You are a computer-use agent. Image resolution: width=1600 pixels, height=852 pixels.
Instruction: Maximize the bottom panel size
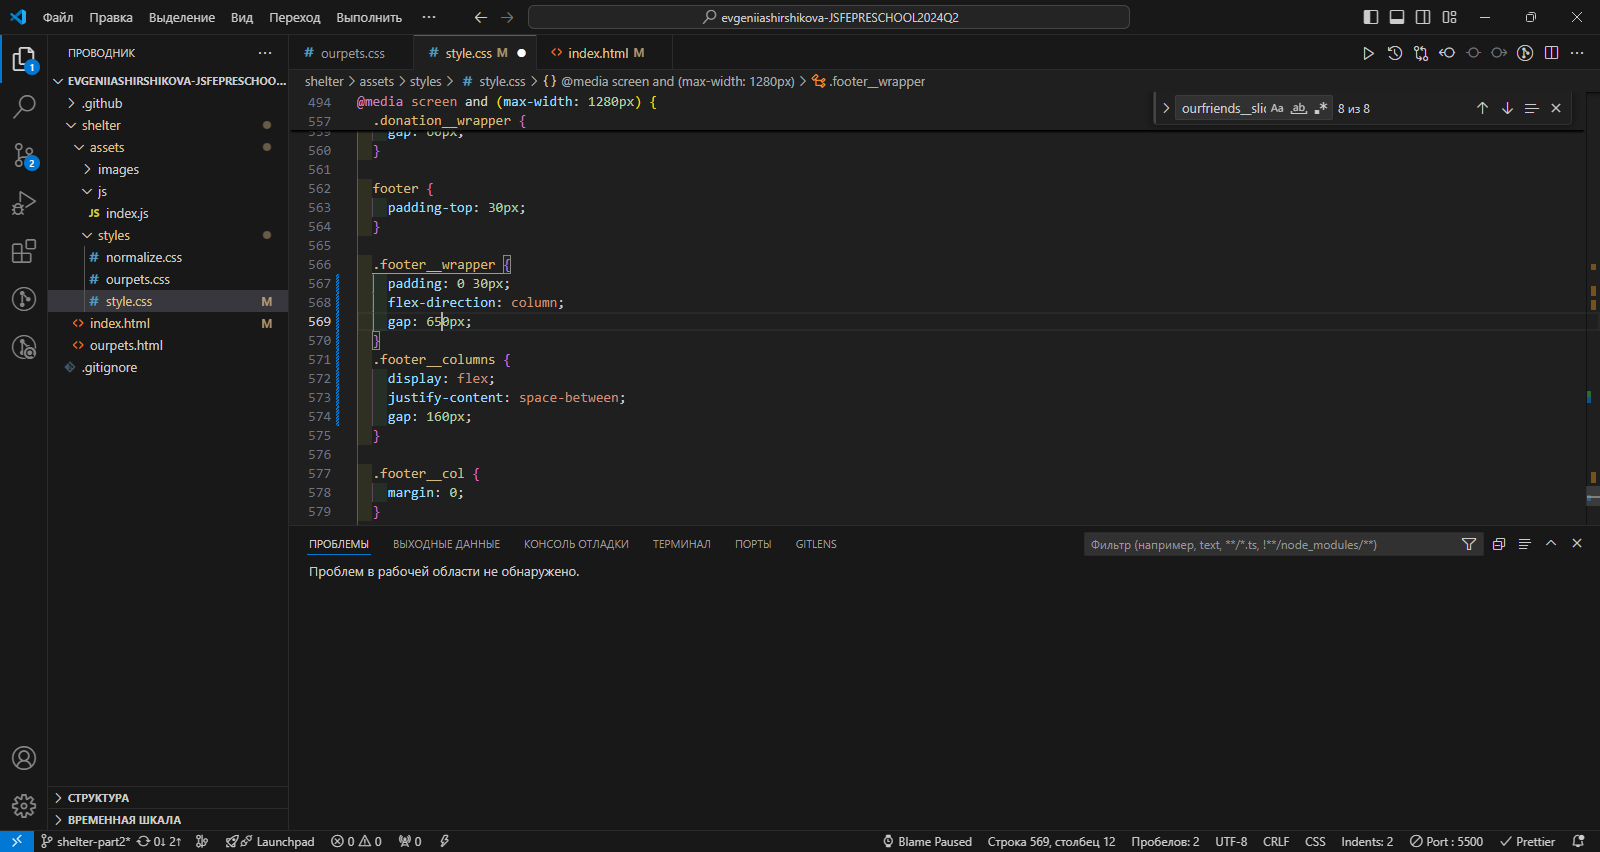[x=1551, y=543]
